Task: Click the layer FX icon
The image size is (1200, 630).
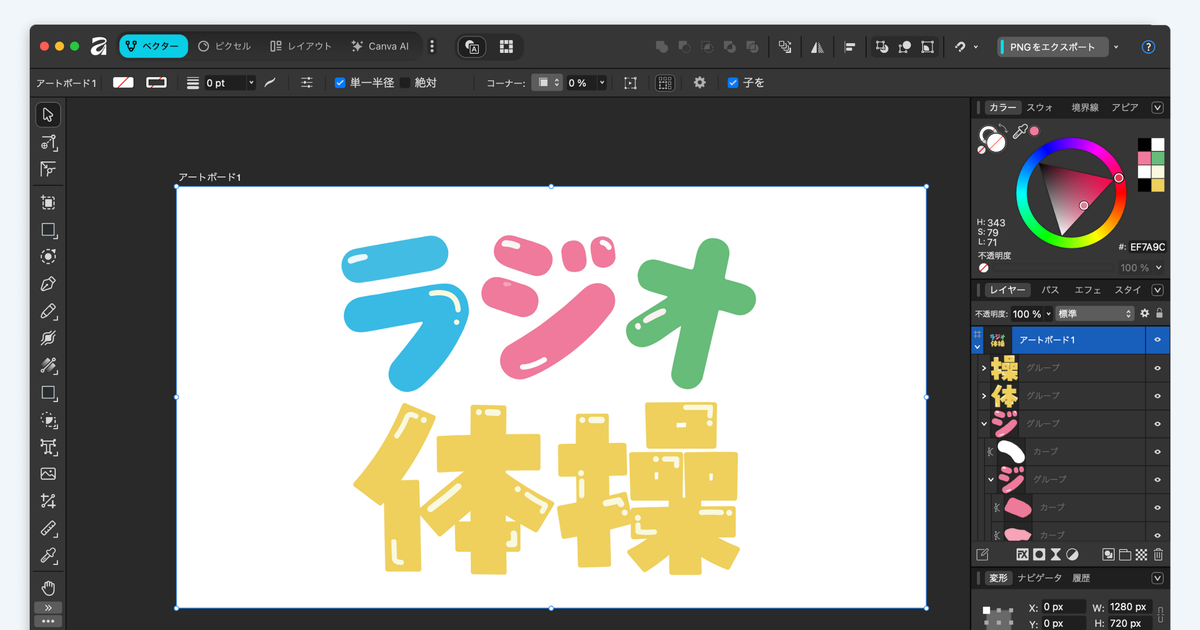Action: coord(1022,554)
